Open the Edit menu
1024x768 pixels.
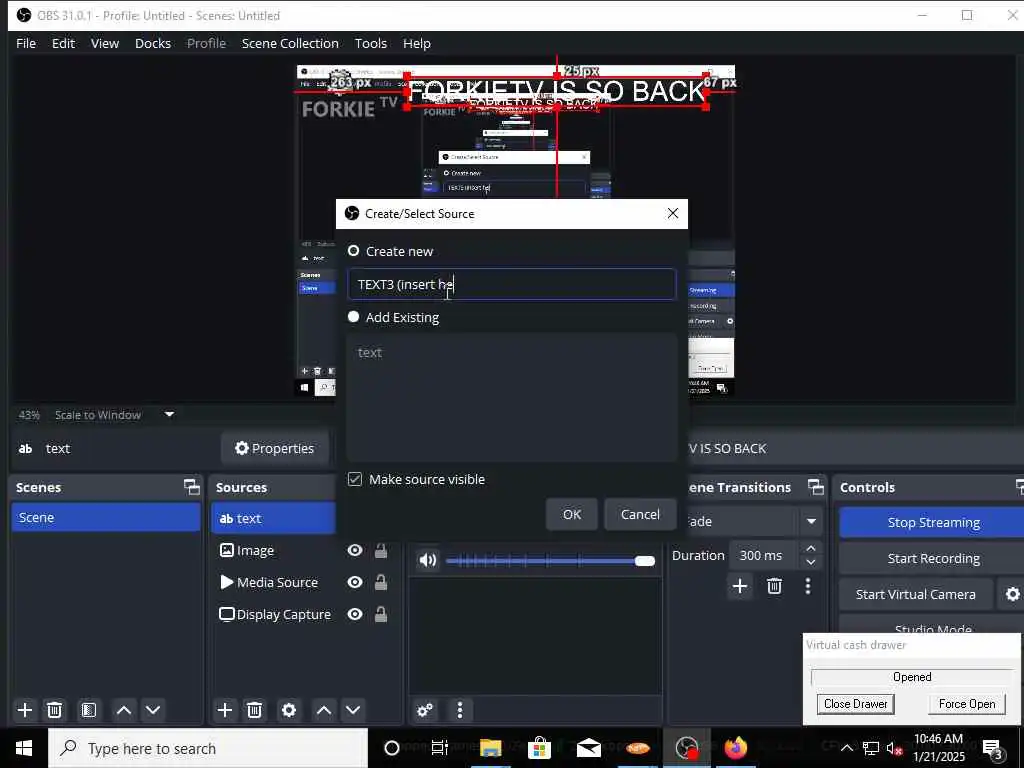[63, 43]
